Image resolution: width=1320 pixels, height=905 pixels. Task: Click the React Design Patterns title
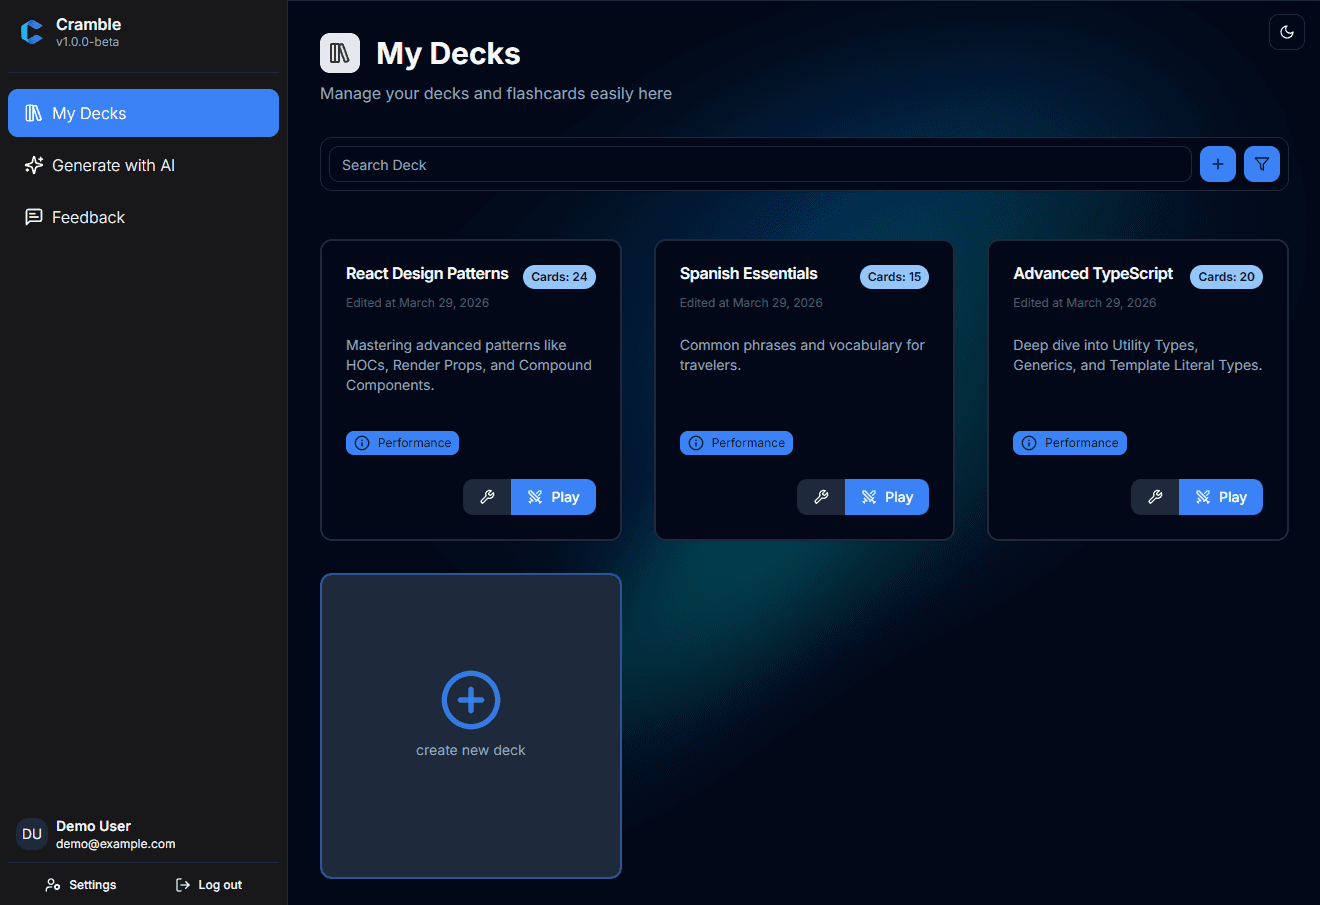(x=427, y=274)
